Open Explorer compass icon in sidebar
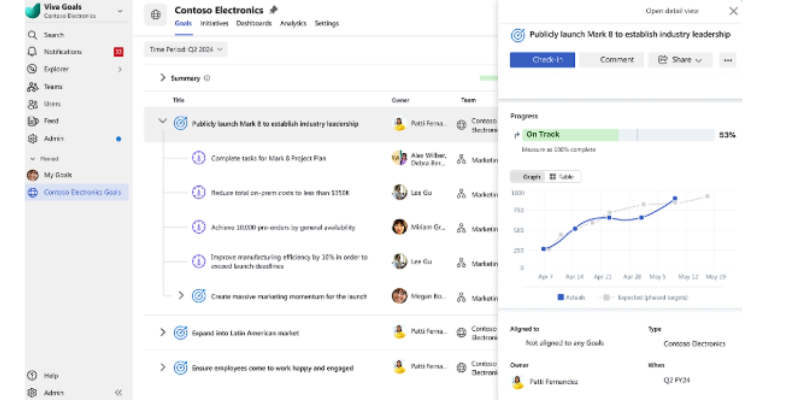 33,69
